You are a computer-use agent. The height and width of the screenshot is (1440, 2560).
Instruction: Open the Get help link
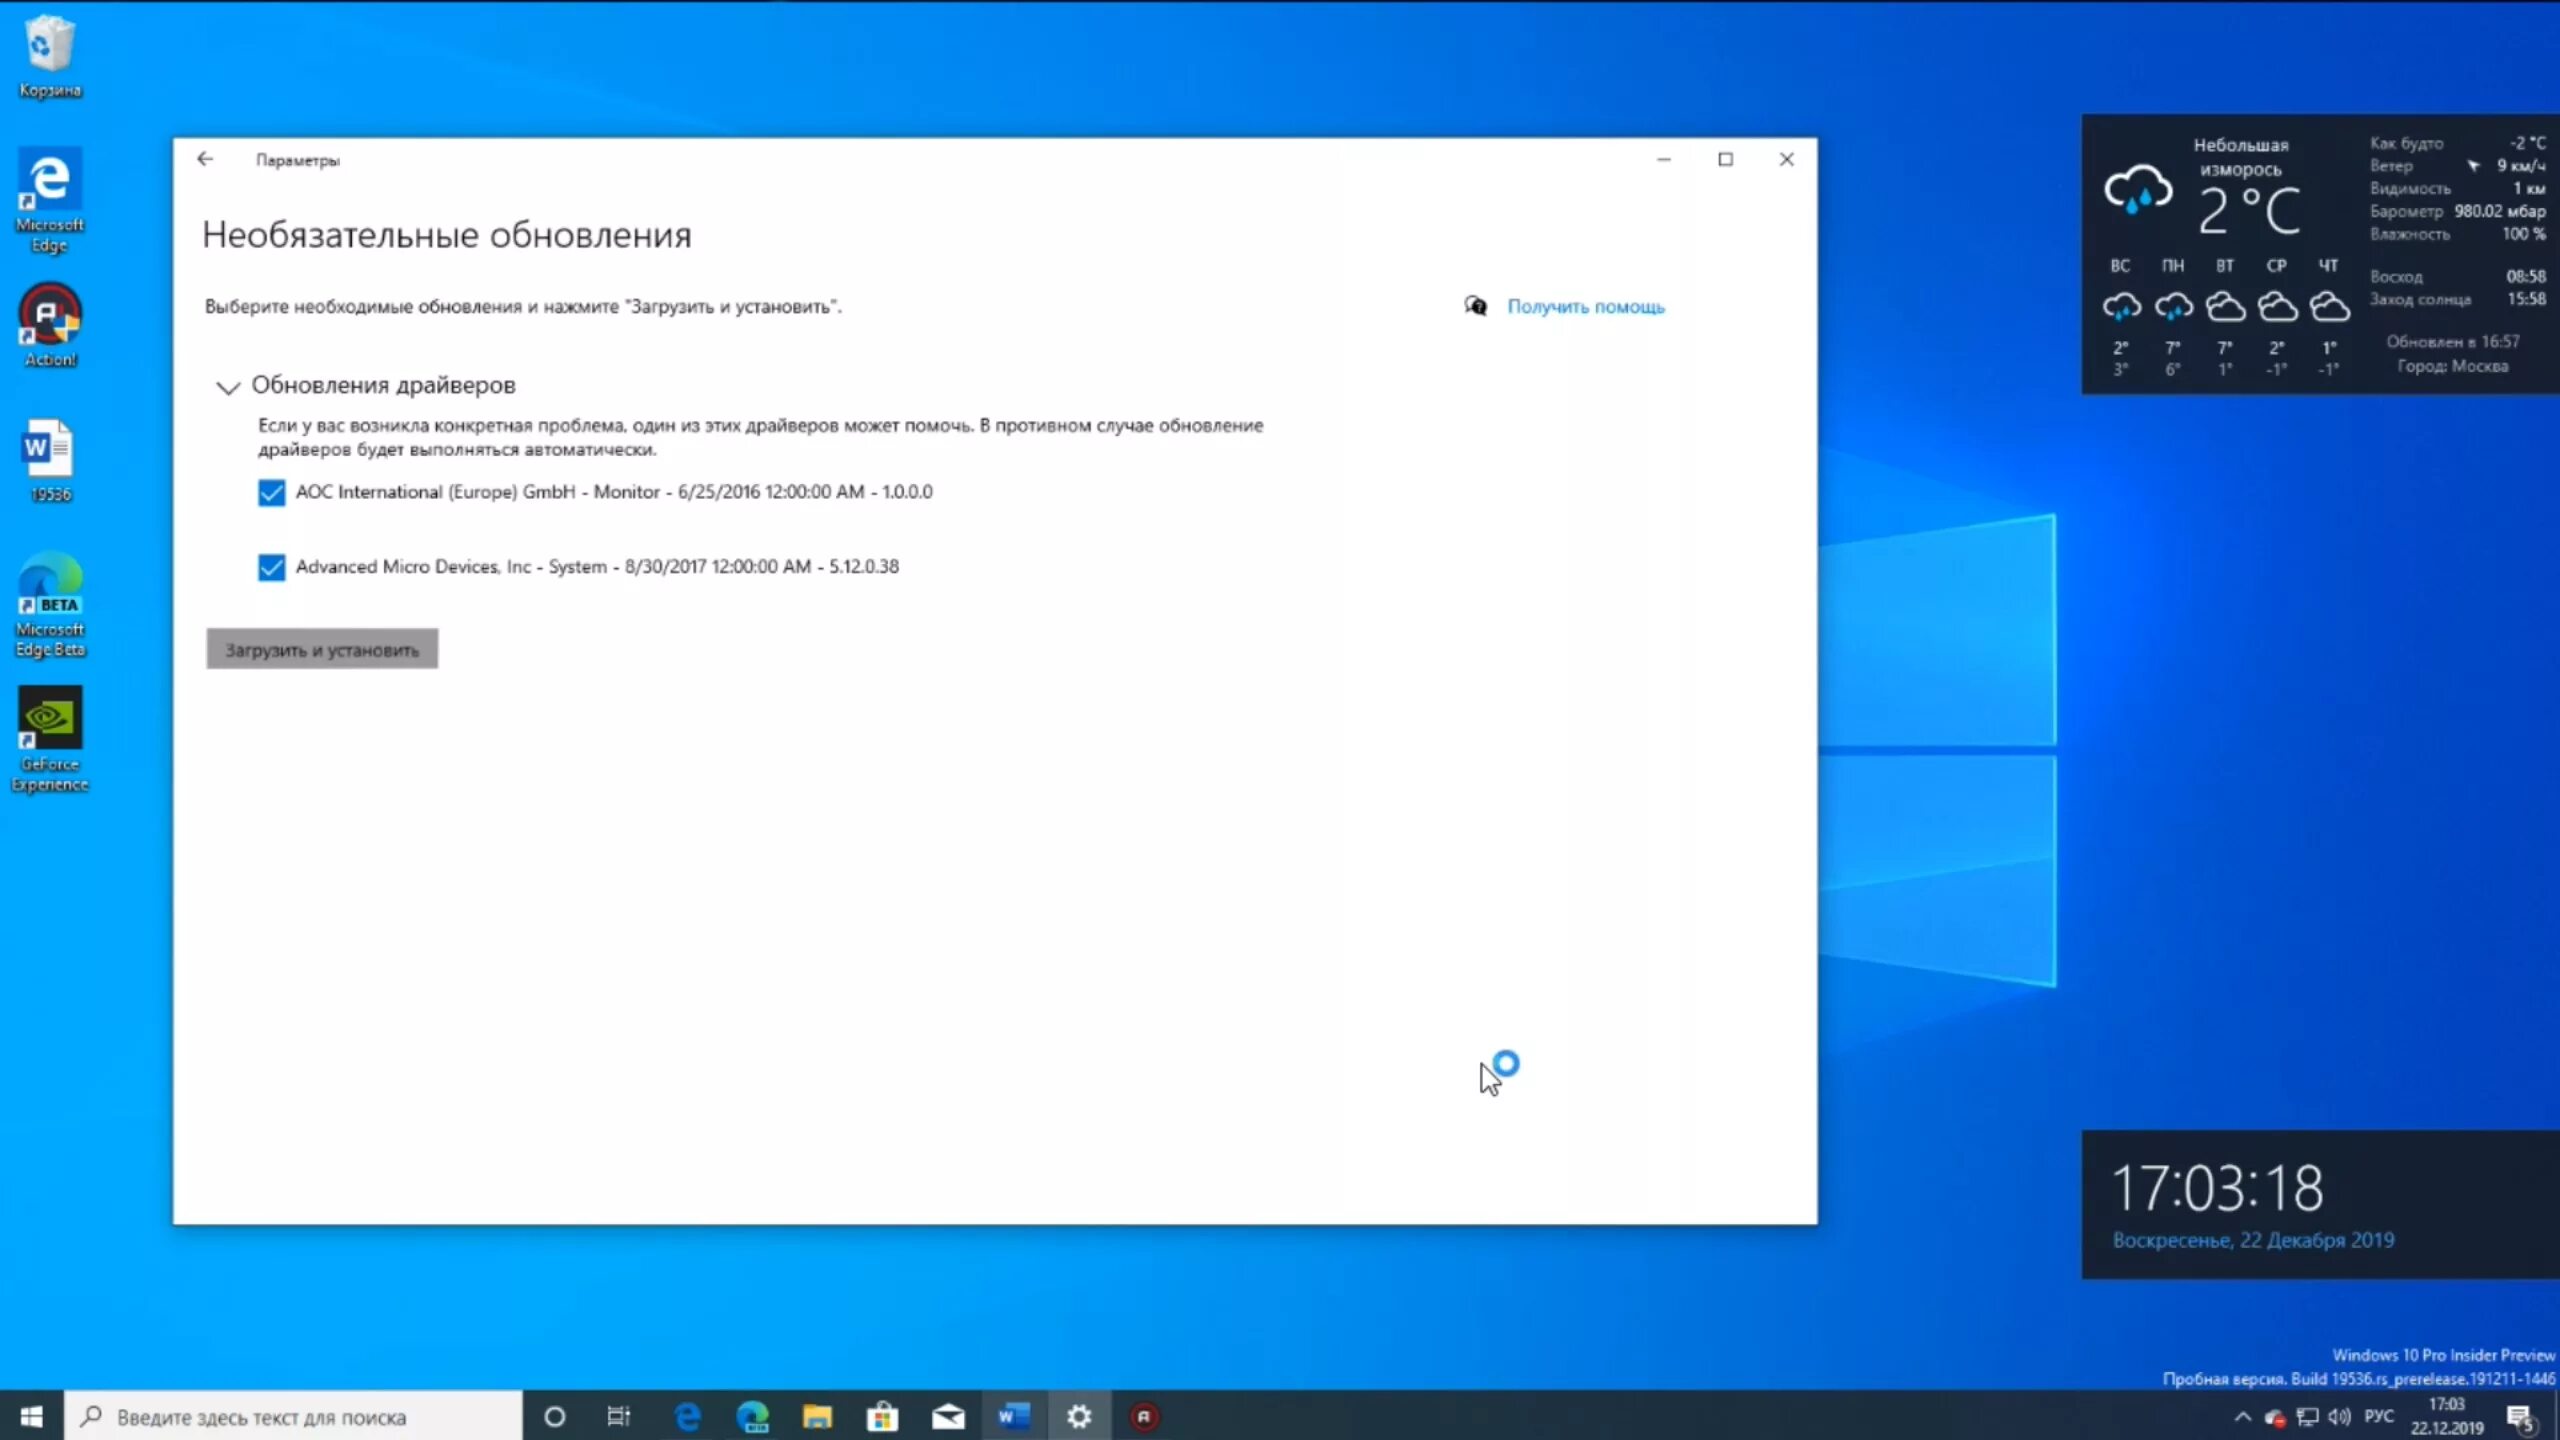coord(1585,307)
